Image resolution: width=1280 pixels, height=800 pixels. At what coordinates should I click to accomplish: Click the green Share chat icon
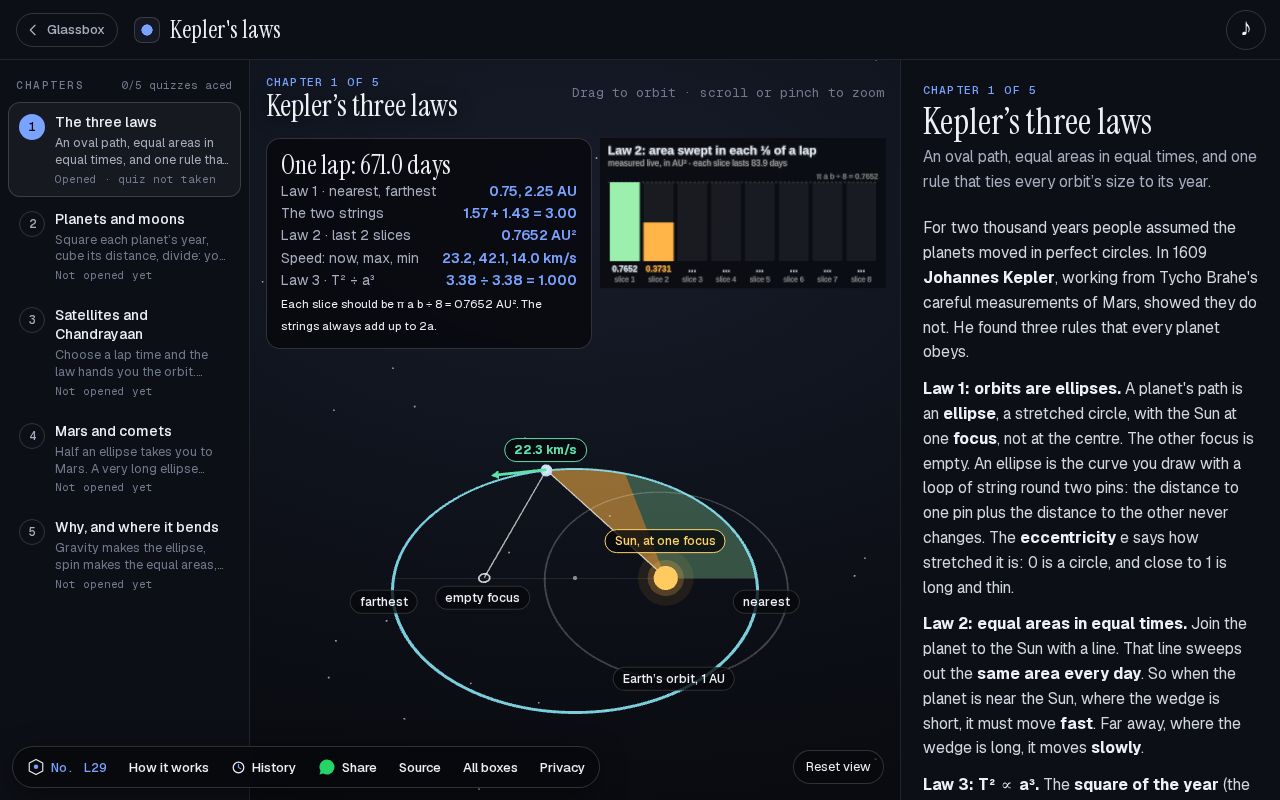coord(327,767)
